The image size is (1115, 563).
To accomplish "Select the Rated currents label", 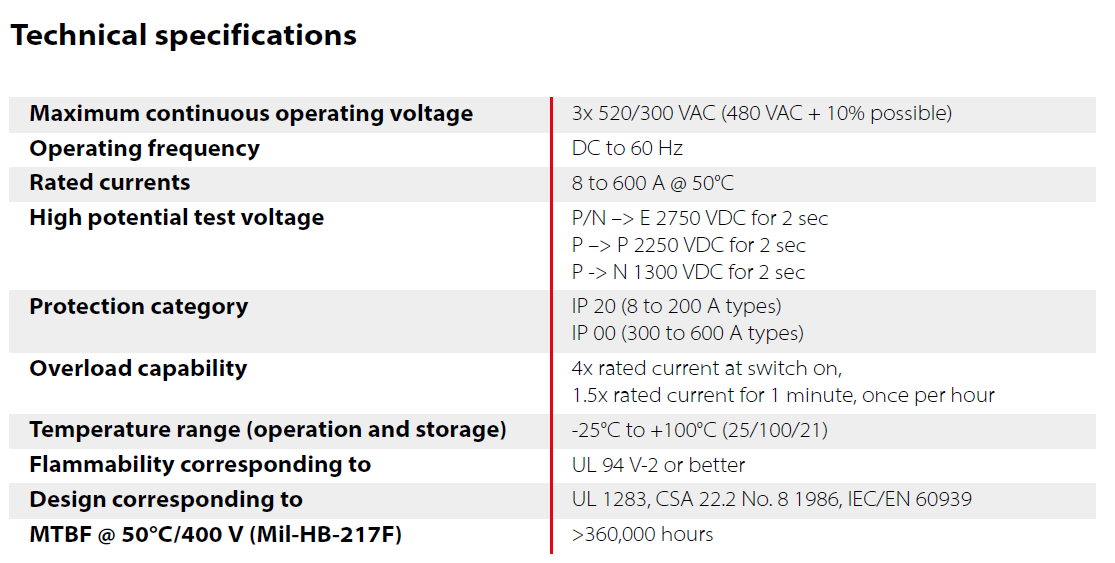I will 110,183.
